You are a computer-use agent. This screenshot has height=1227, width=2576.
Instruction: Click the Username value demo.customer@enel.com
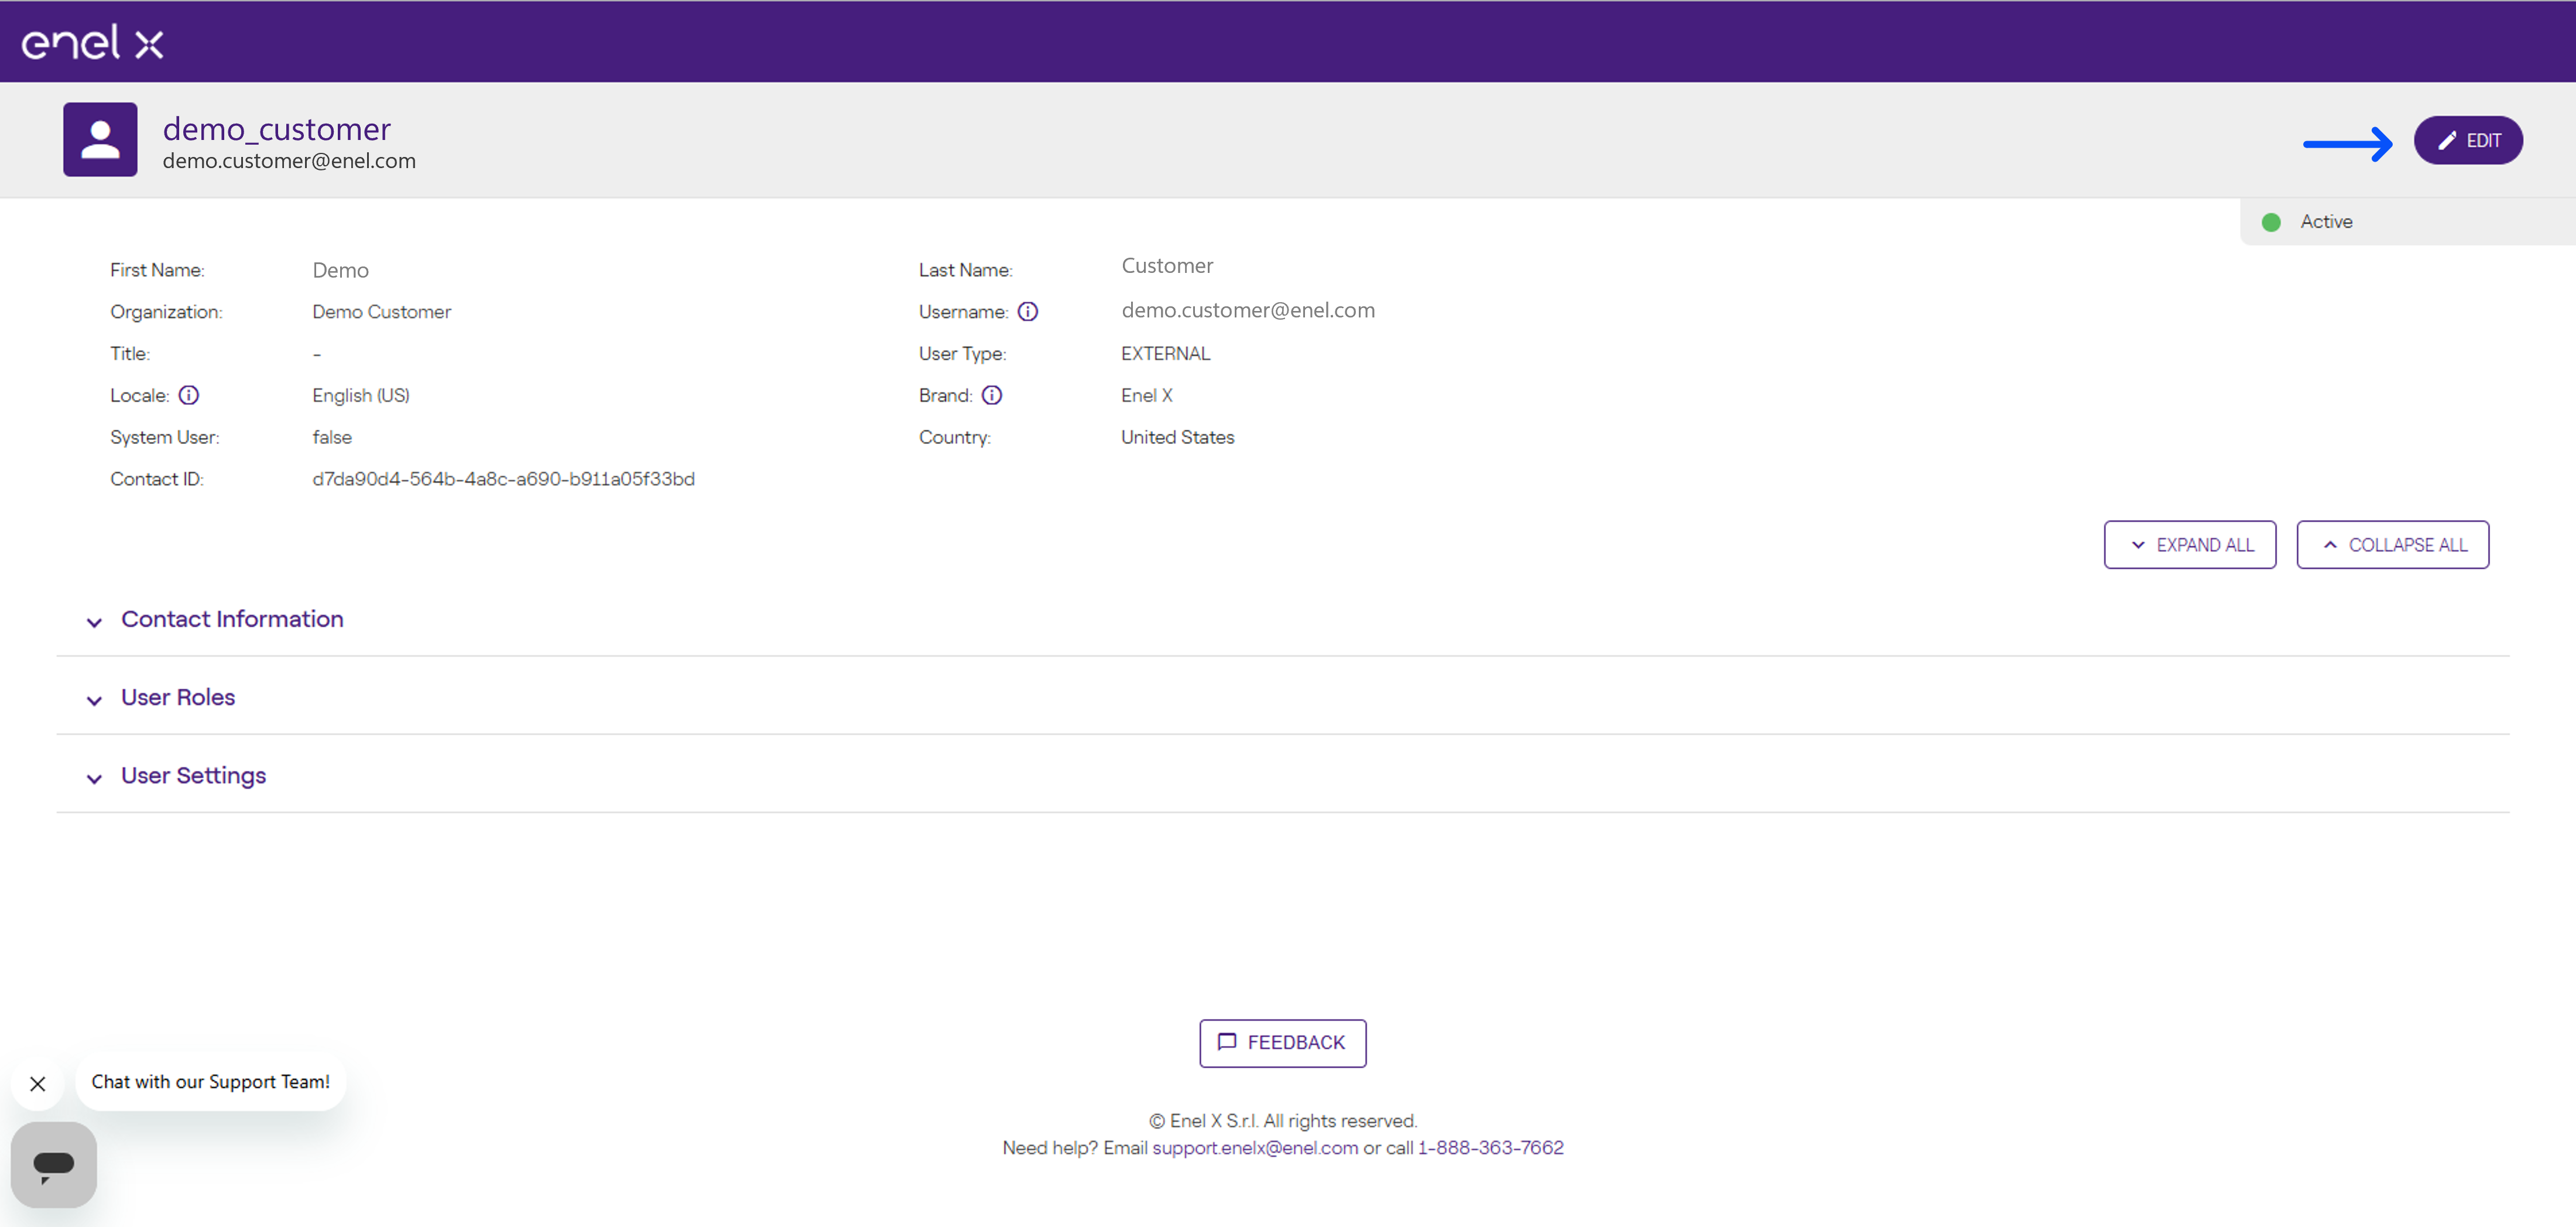[x=1248, y=310]
